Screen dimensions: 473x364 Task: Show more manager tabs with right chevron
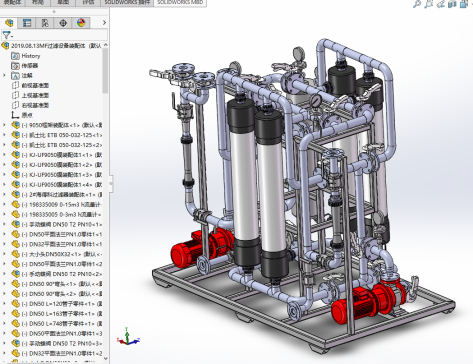pyautogui.click(x=104, y=23)
